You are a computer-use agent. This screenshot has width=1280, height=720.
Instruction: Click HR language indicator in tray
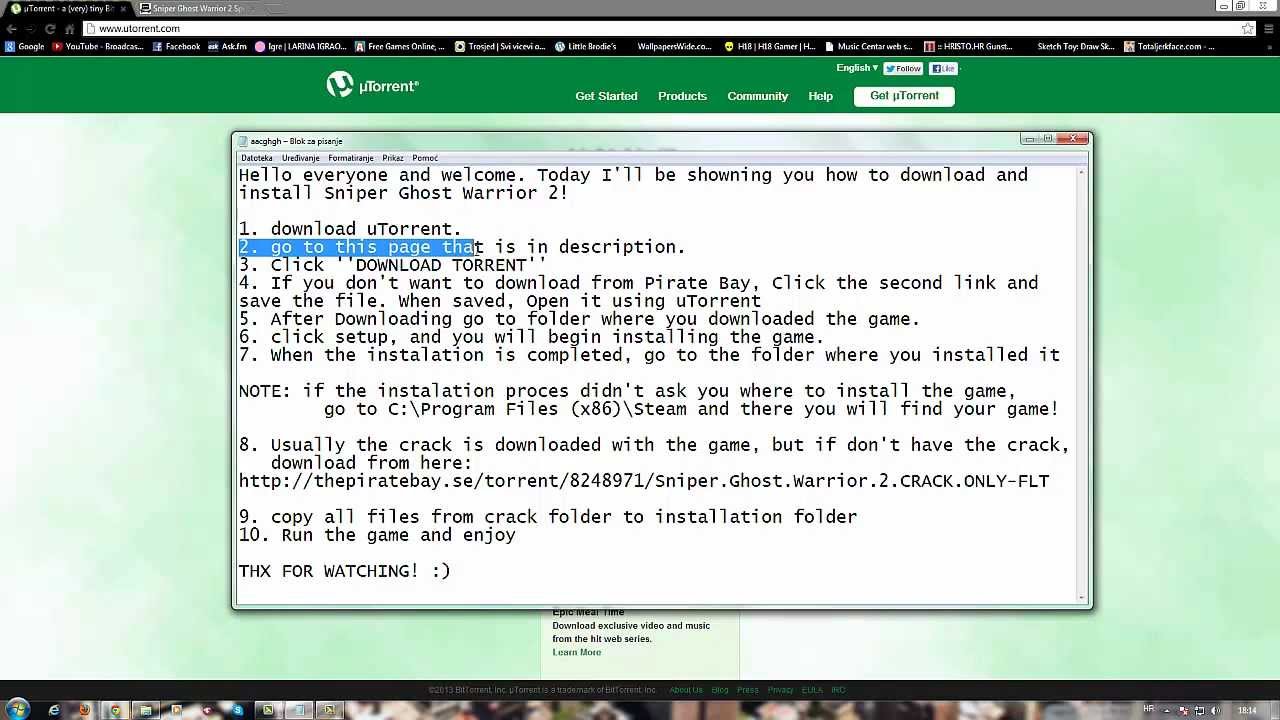1148,709
